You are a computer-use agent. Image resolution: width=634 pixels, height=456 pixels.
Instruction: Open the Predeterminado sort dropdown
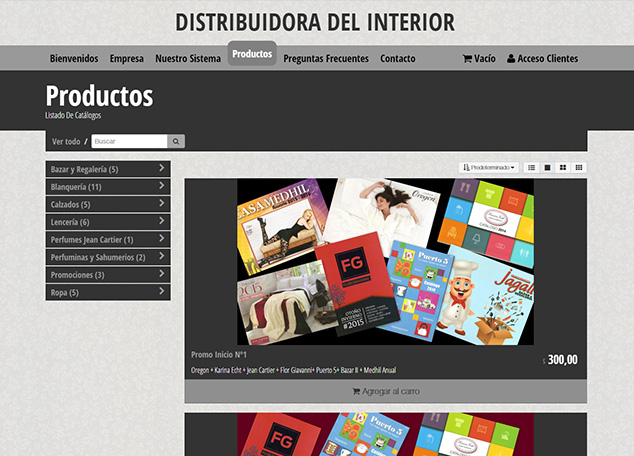point(489,167)
